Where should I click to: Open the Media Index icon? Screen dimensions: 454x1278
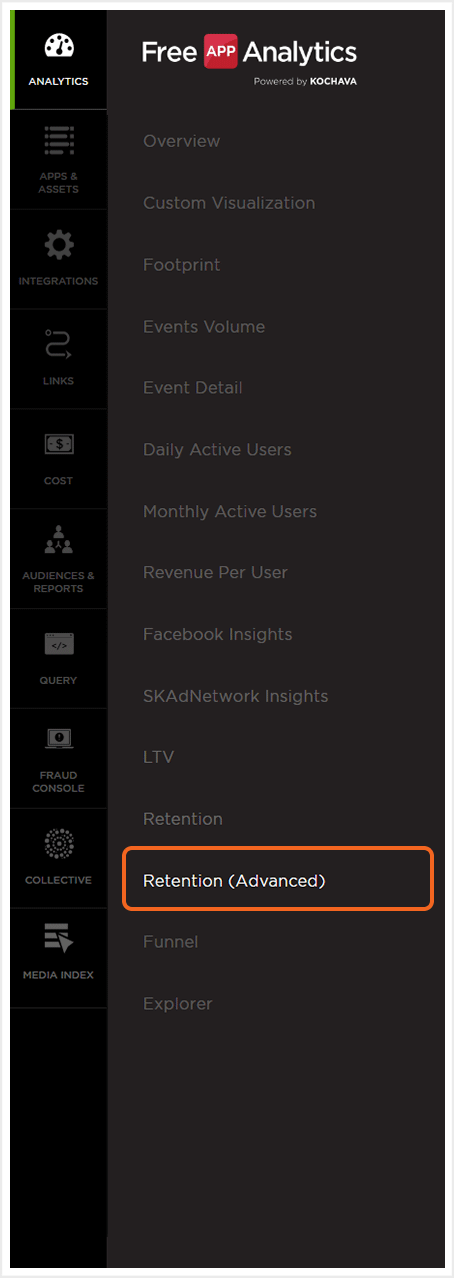tap(59, 940)
